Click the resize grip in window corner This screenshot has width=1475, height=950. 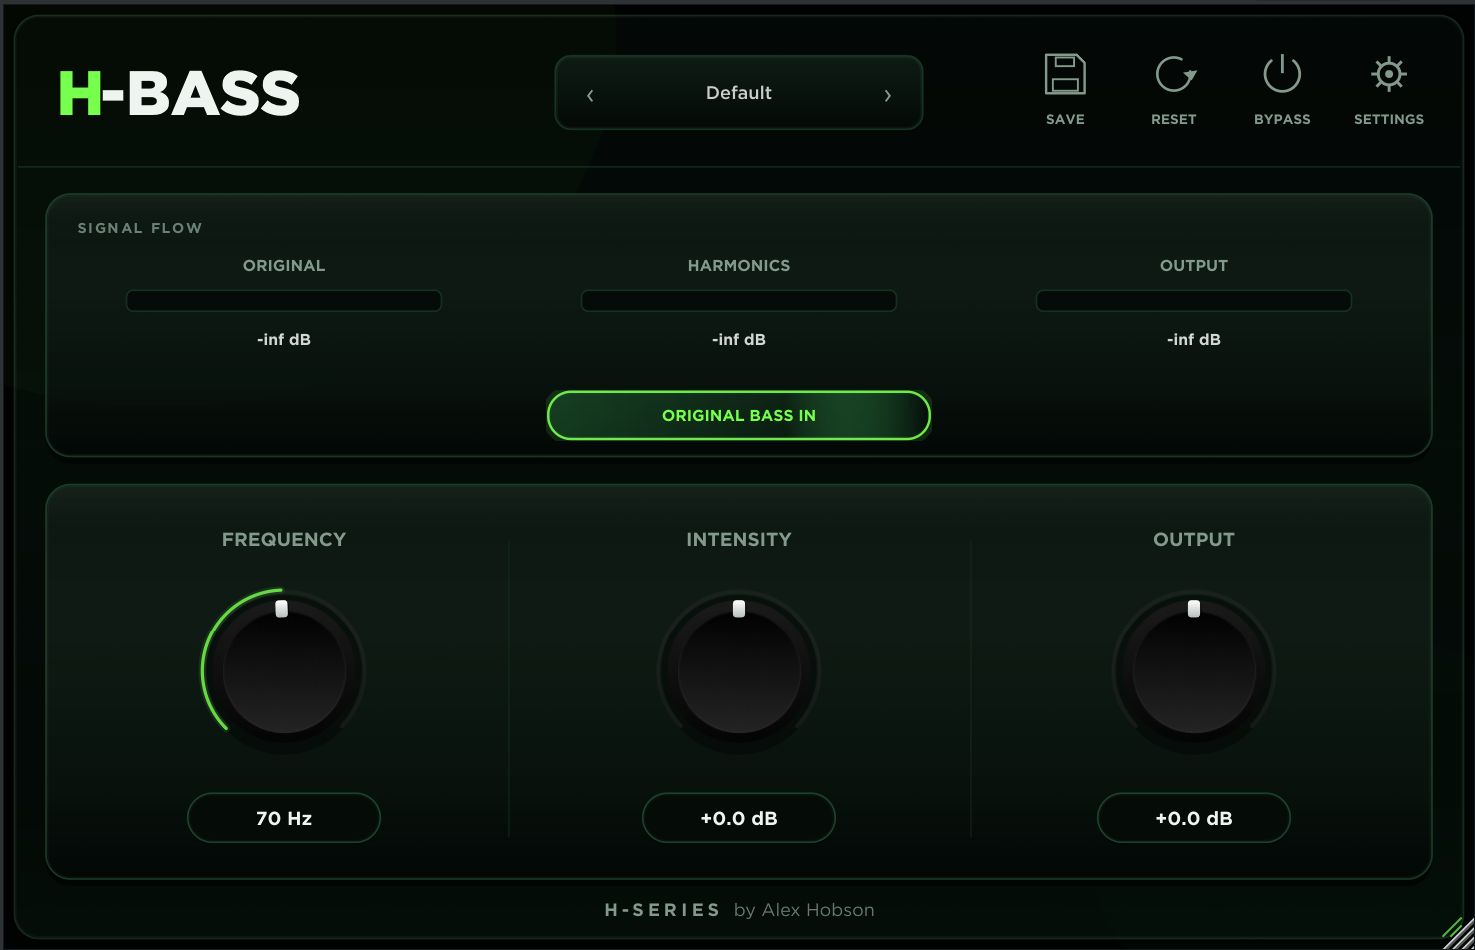1458,932
